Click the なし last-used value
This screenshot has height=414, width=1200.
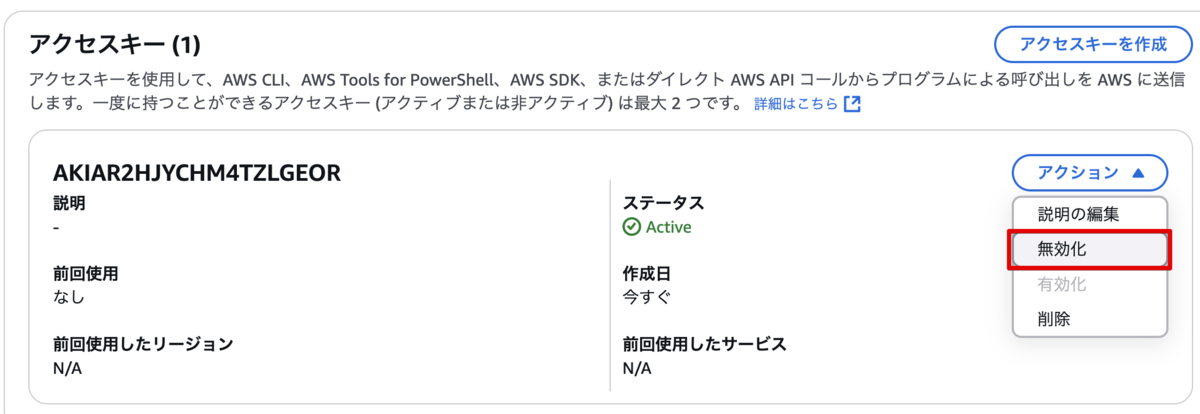[x=69, y=297]
